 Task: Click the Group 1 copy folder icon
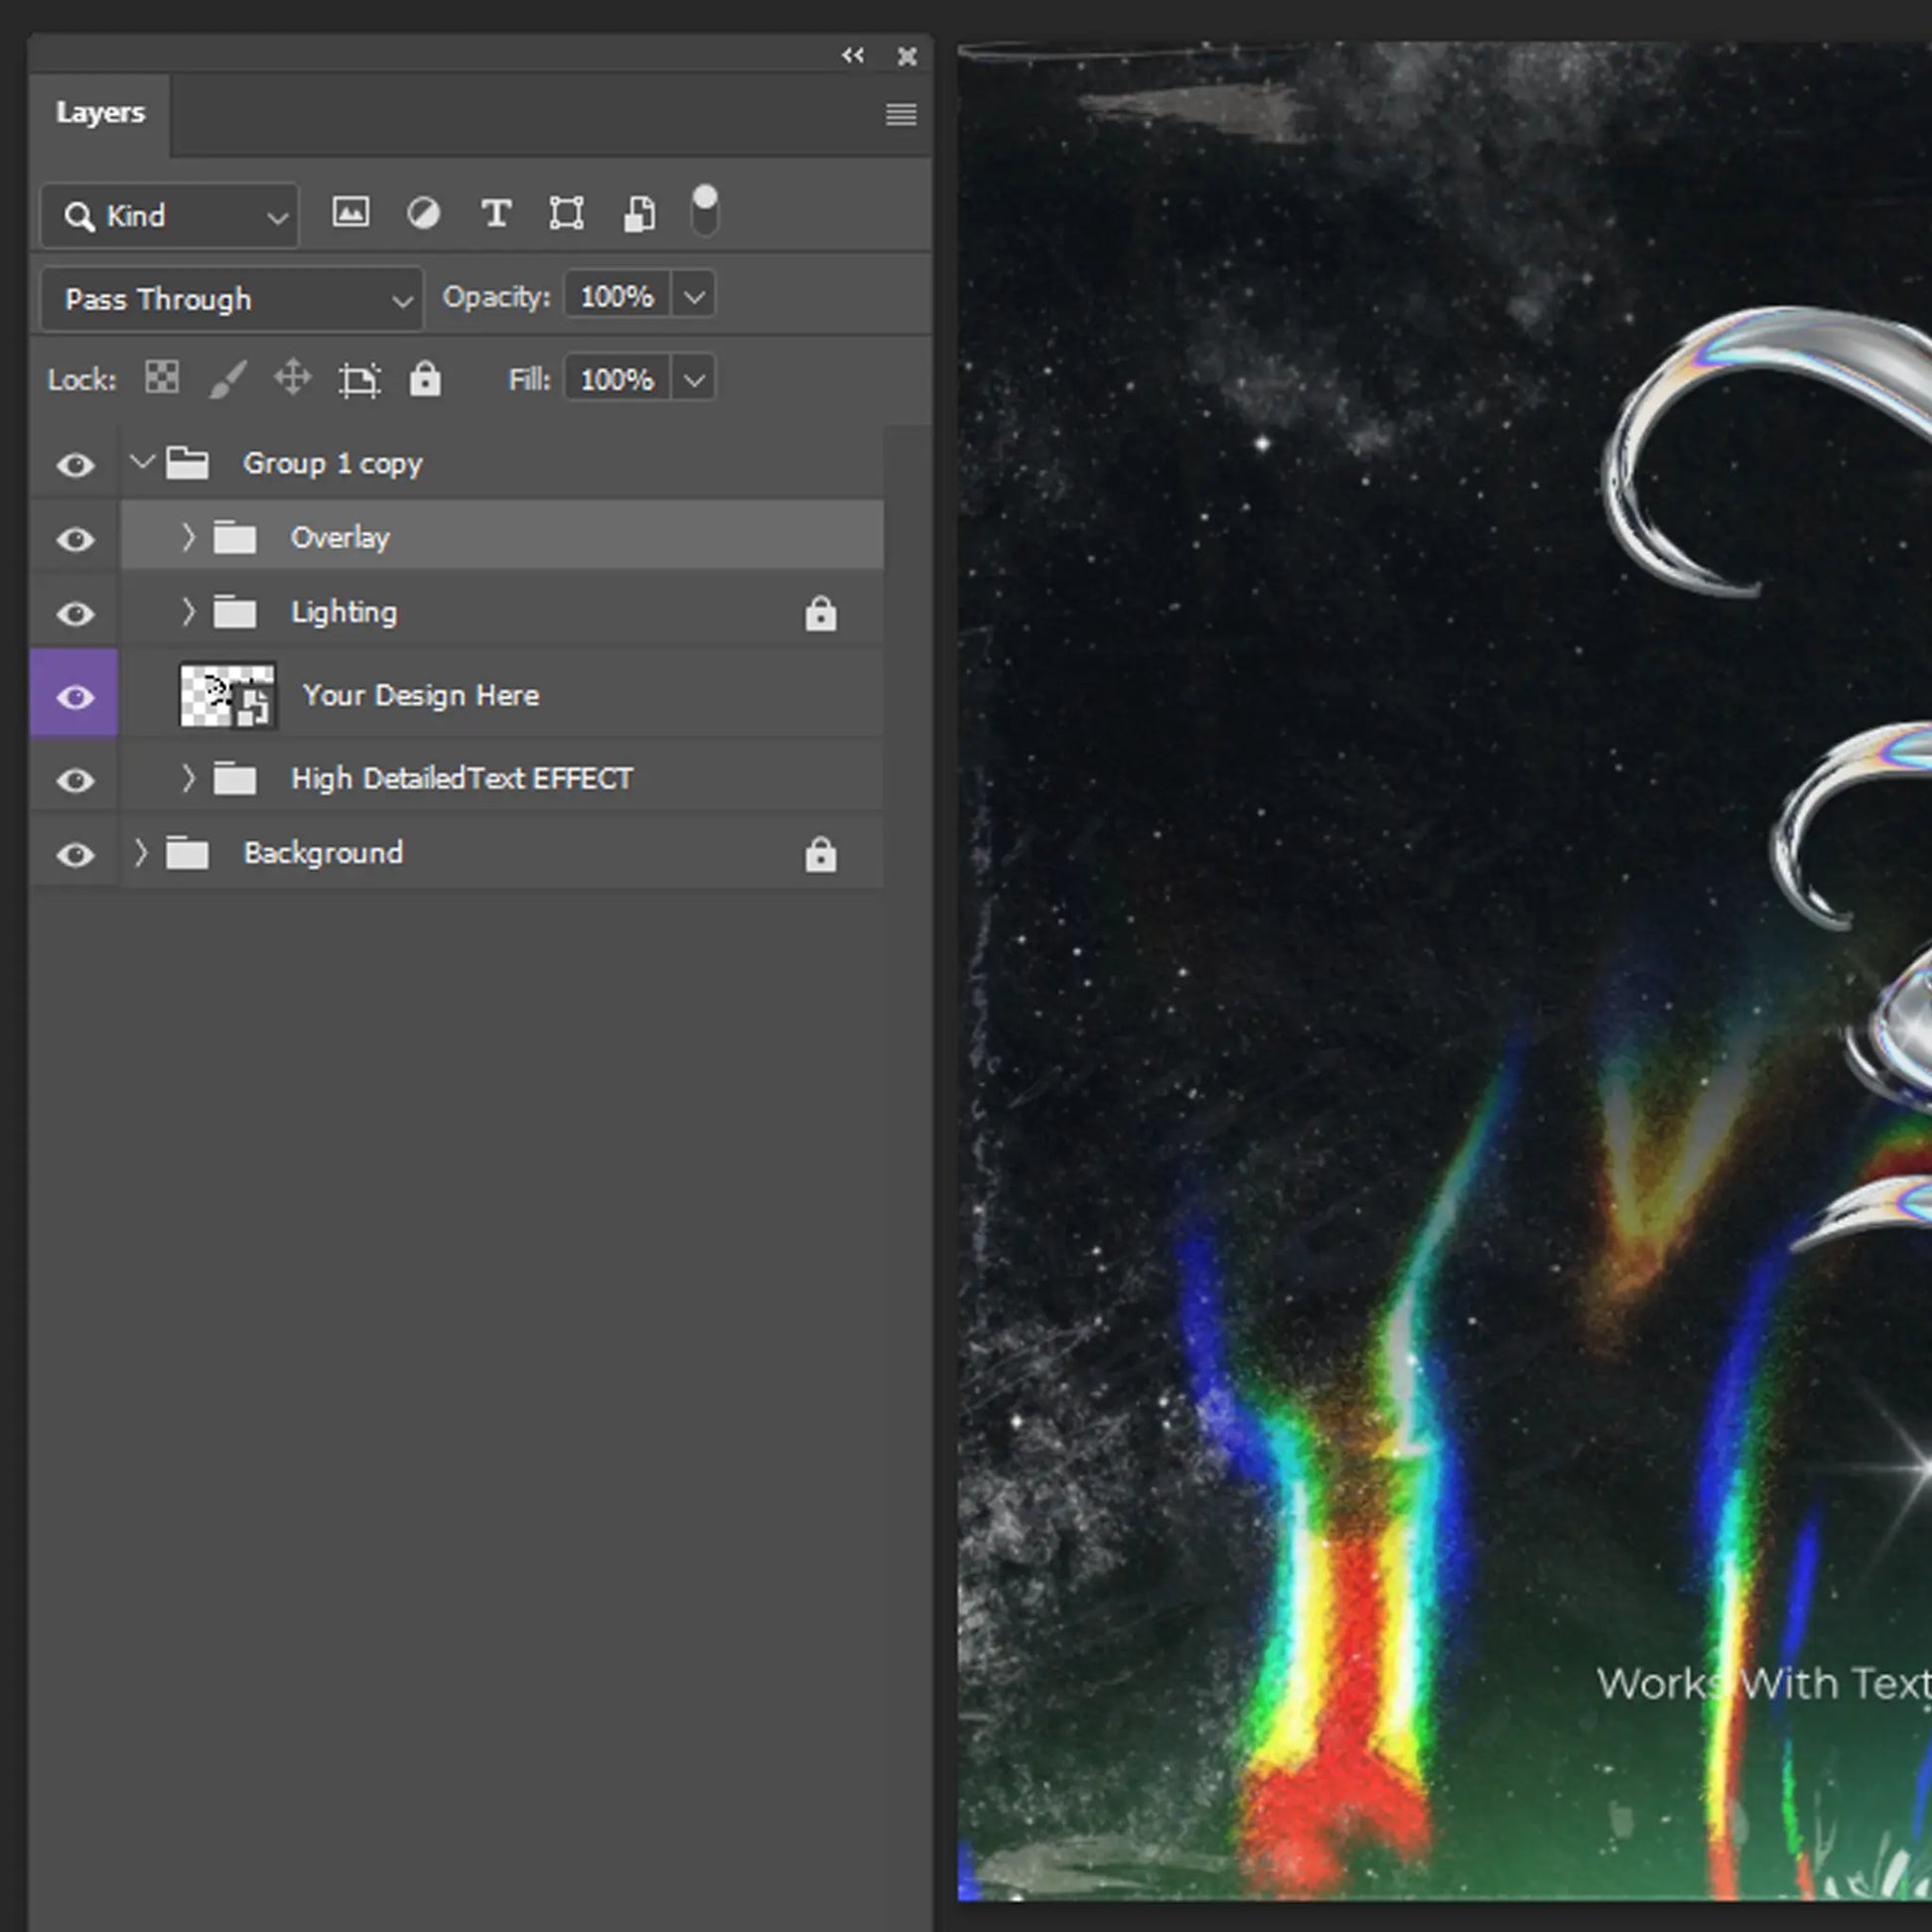[x=187, y=463]
